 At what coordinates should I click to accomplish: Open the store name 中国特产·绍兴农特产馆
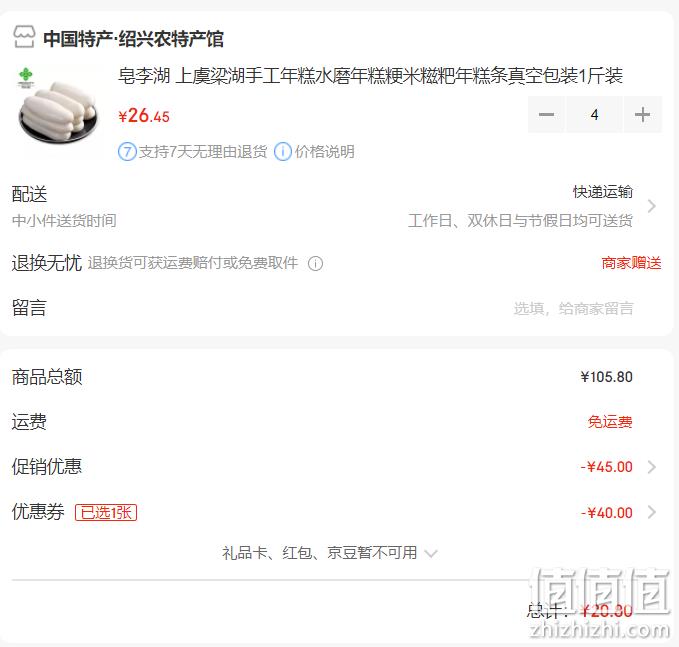(133, 39)
